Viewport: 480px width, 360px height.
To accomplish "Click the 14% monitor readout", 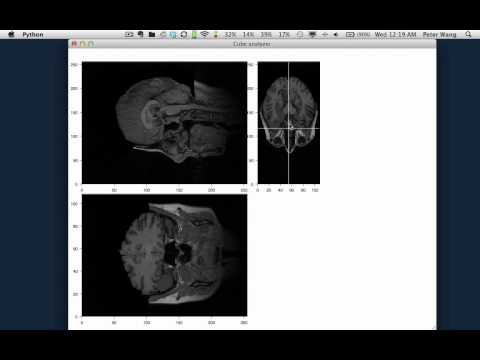I will [x=248, y=35].
